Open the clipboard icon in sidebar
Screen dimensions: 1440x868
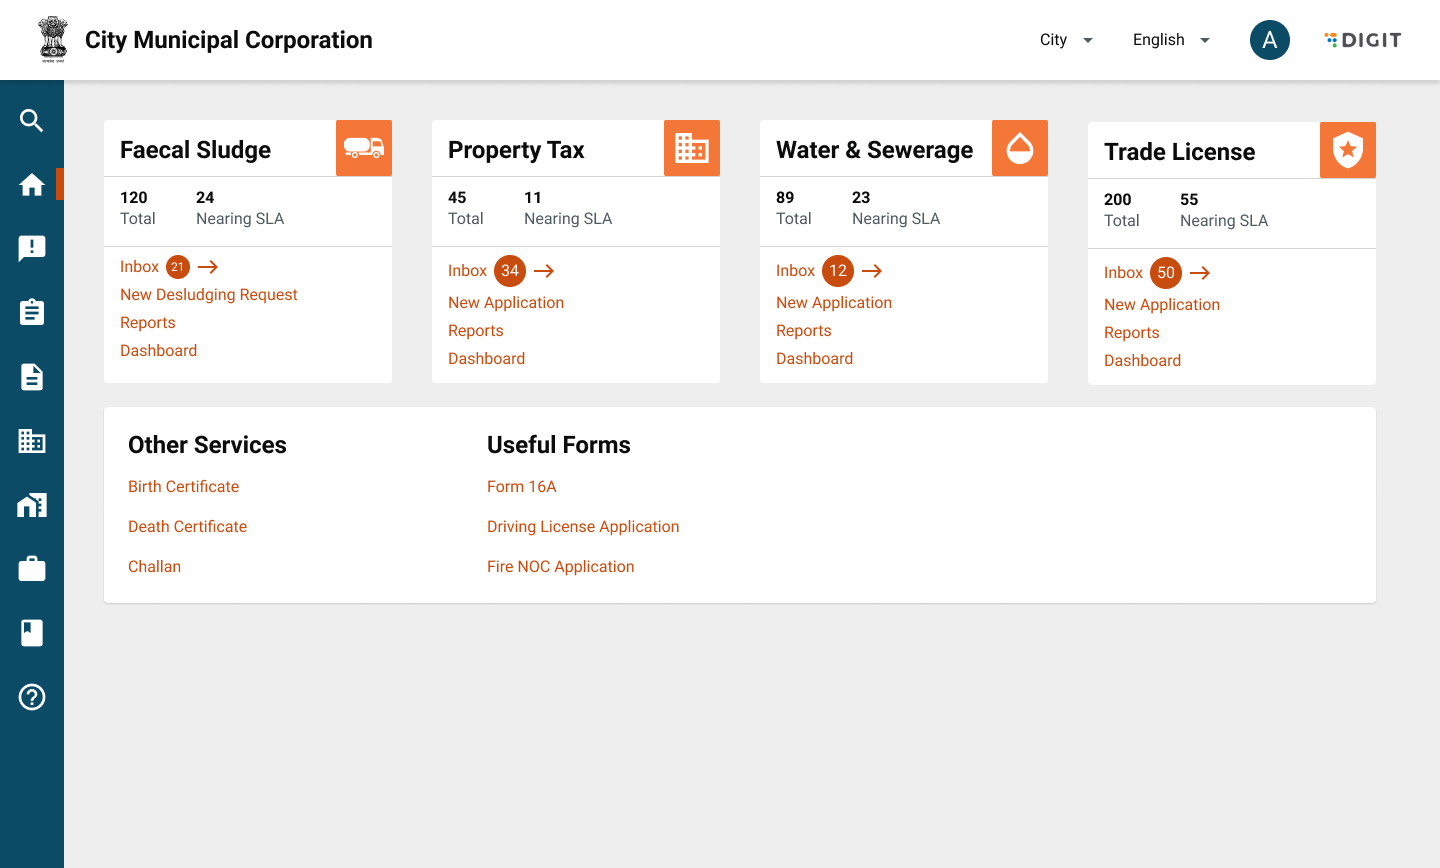[x=32, y=313]
